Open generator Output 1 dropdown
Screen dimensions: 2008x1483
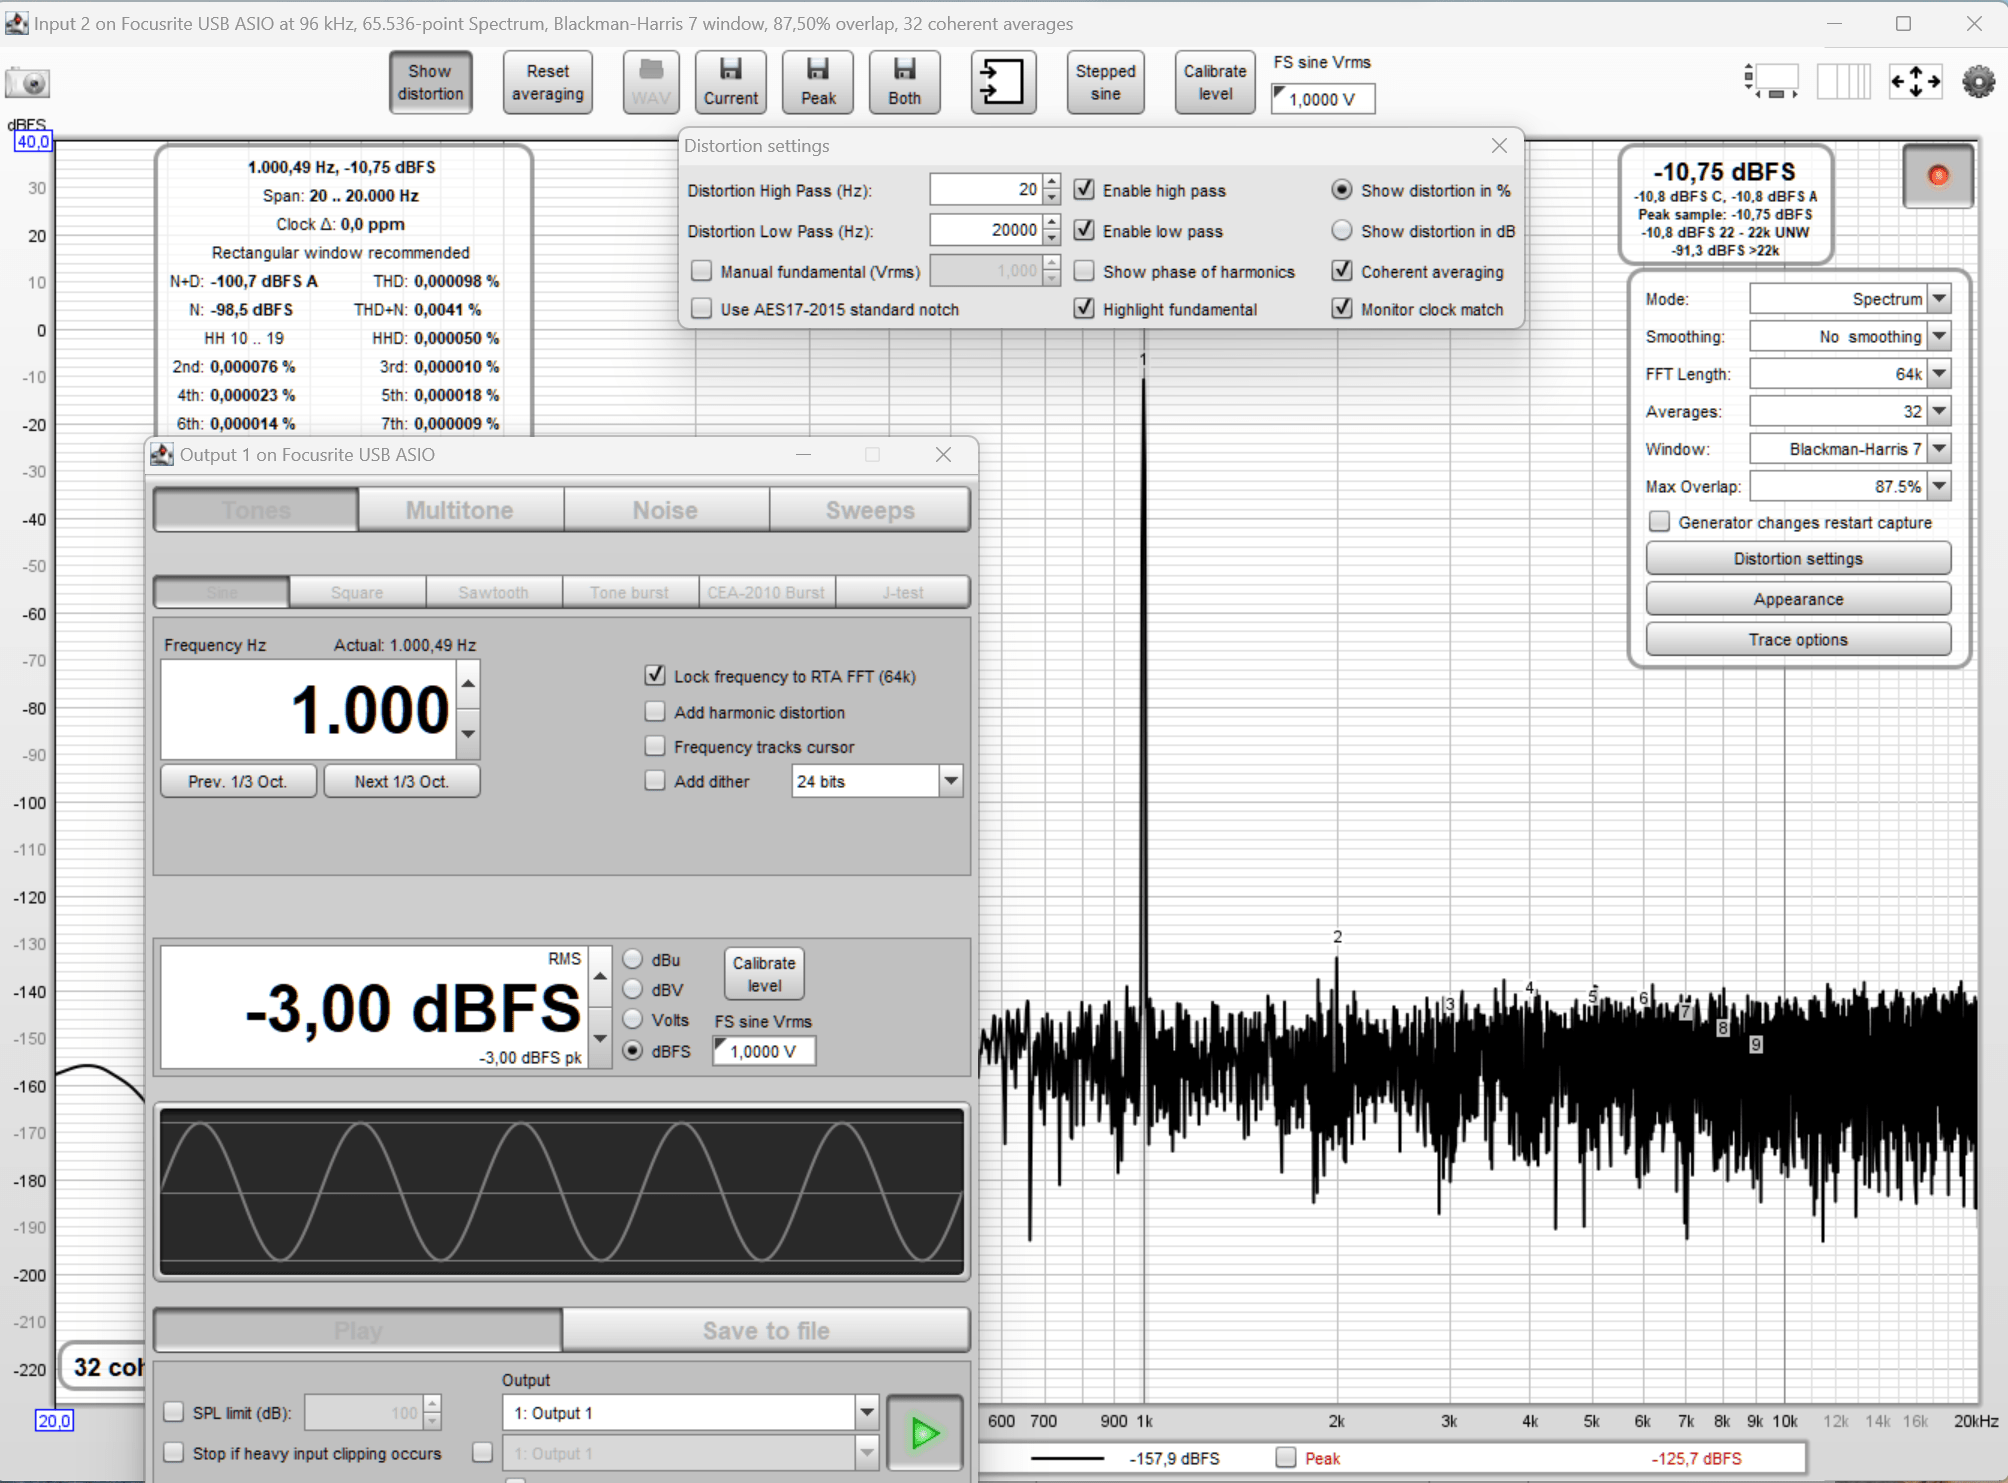(866, 1413)
